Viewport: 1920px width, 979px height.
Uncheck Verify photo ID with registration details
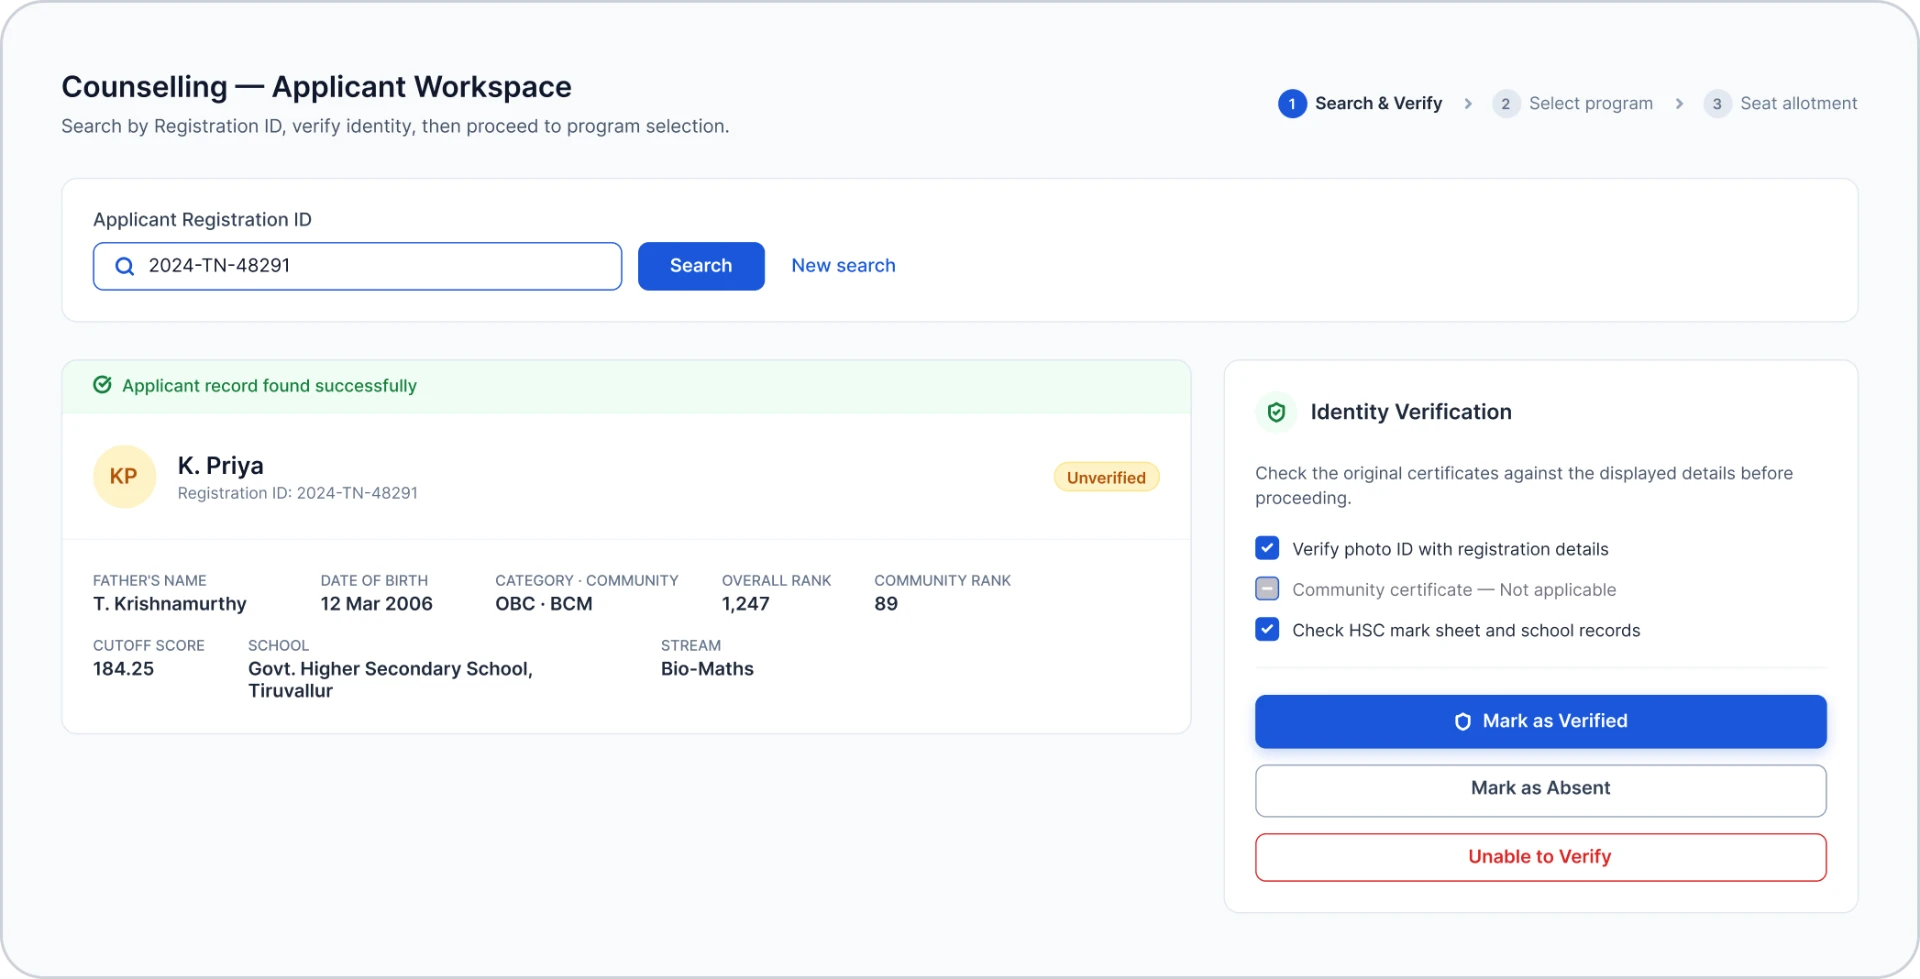[x=1267, y=548]
